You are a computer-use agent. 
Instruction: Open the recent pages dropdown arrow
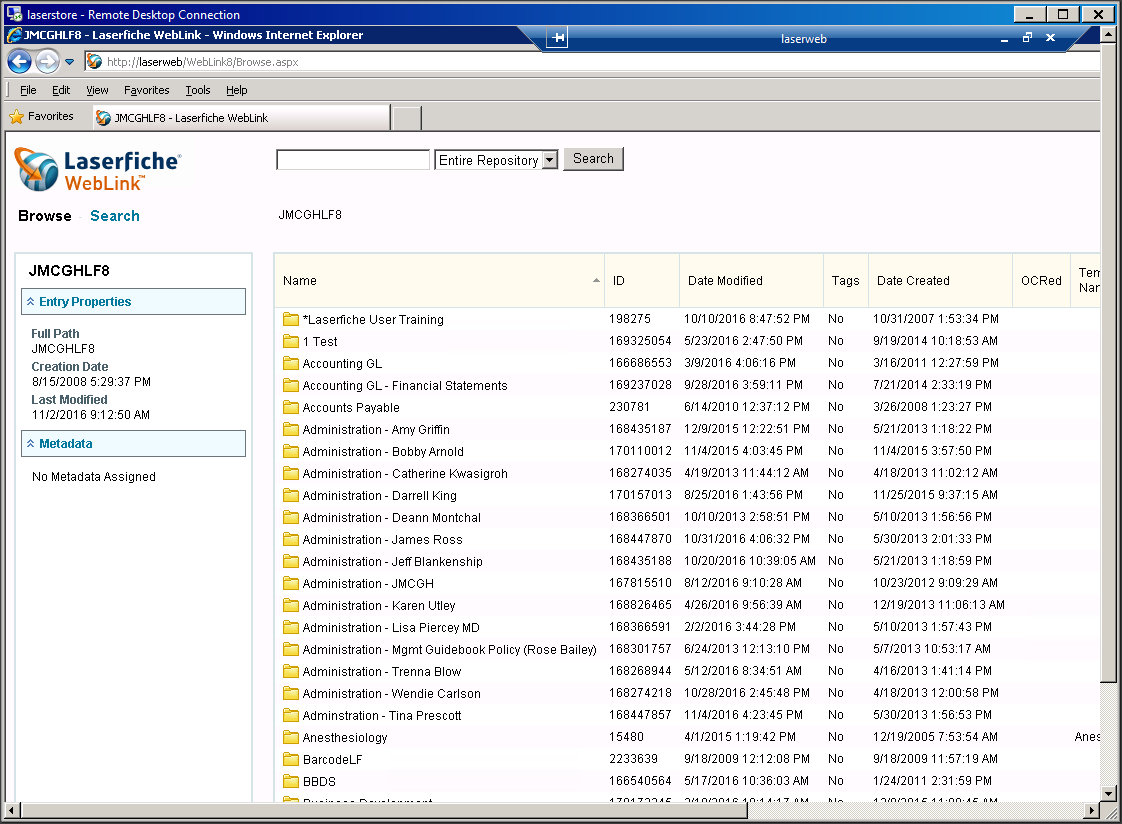click(69, 62)
